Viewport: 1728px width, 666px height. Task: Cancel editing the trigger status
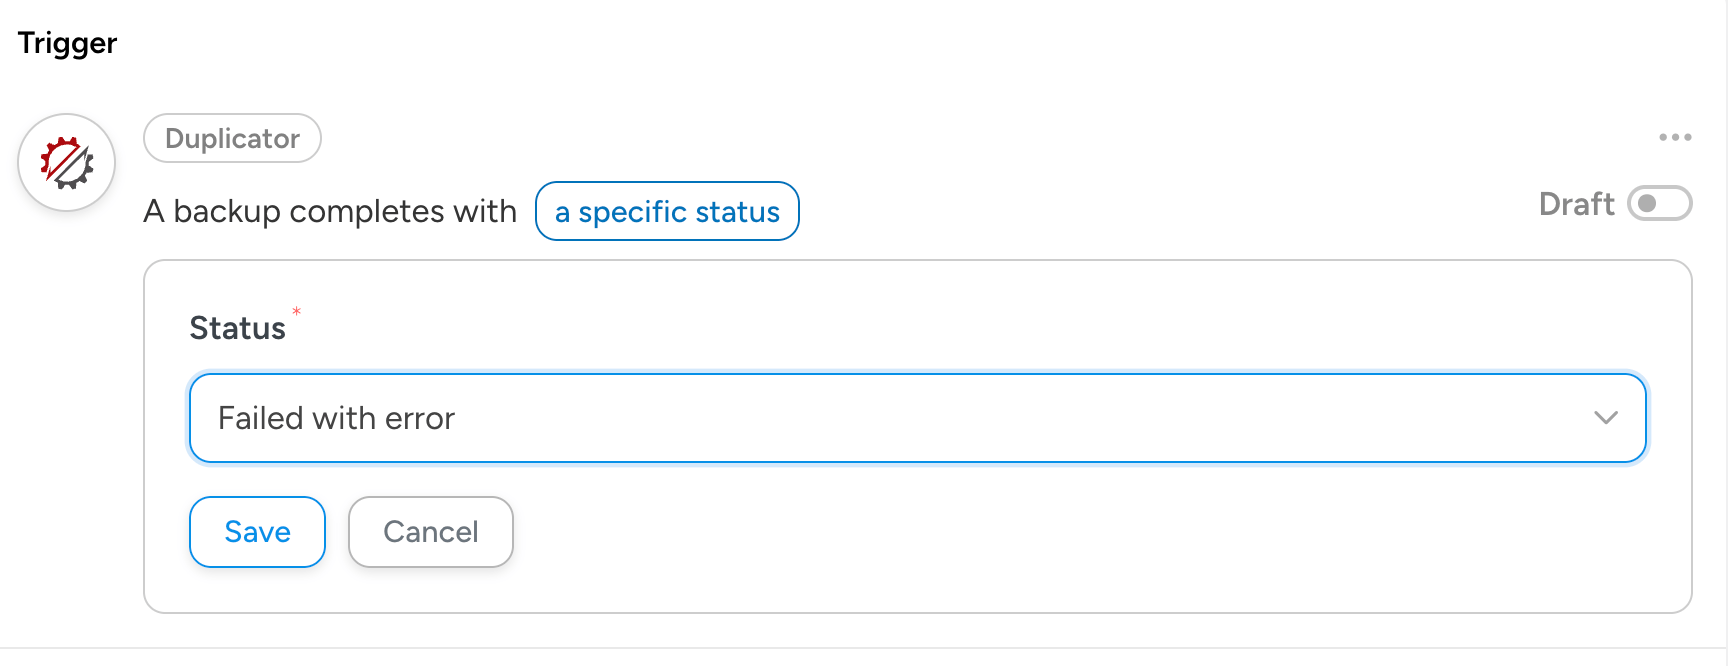pos(430,532)
